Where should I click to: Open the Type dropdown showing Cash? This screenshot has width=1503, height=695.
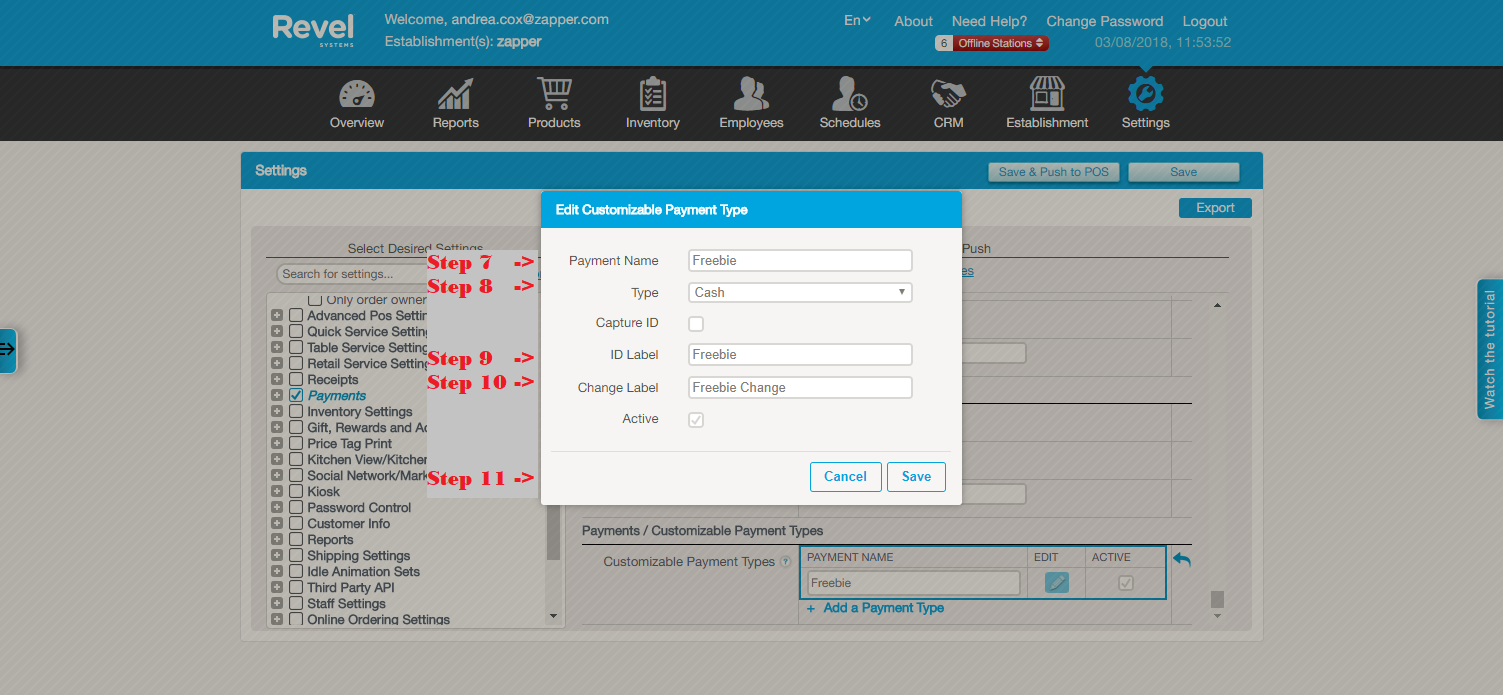click(x=800, y=293)
